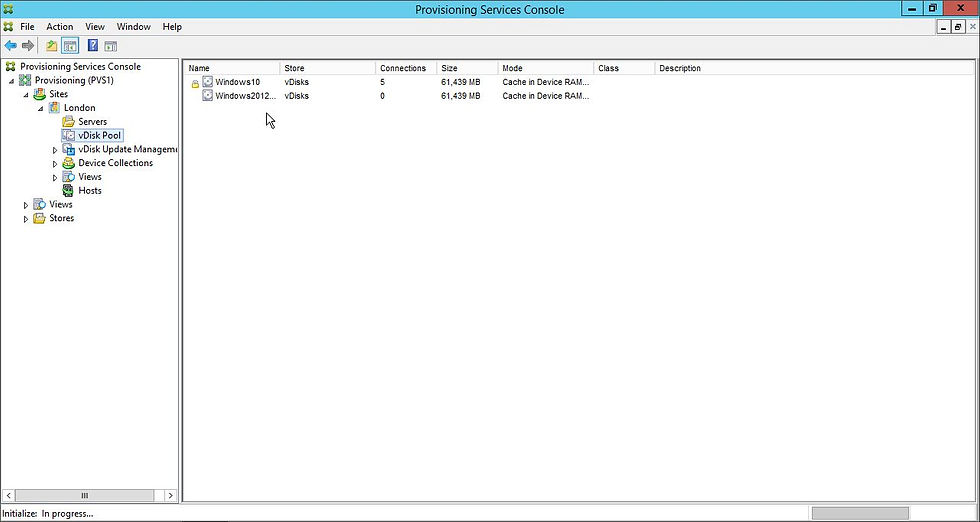Open the View menu
This screenshot has height=522, width=980.
[x=95, y=27]
